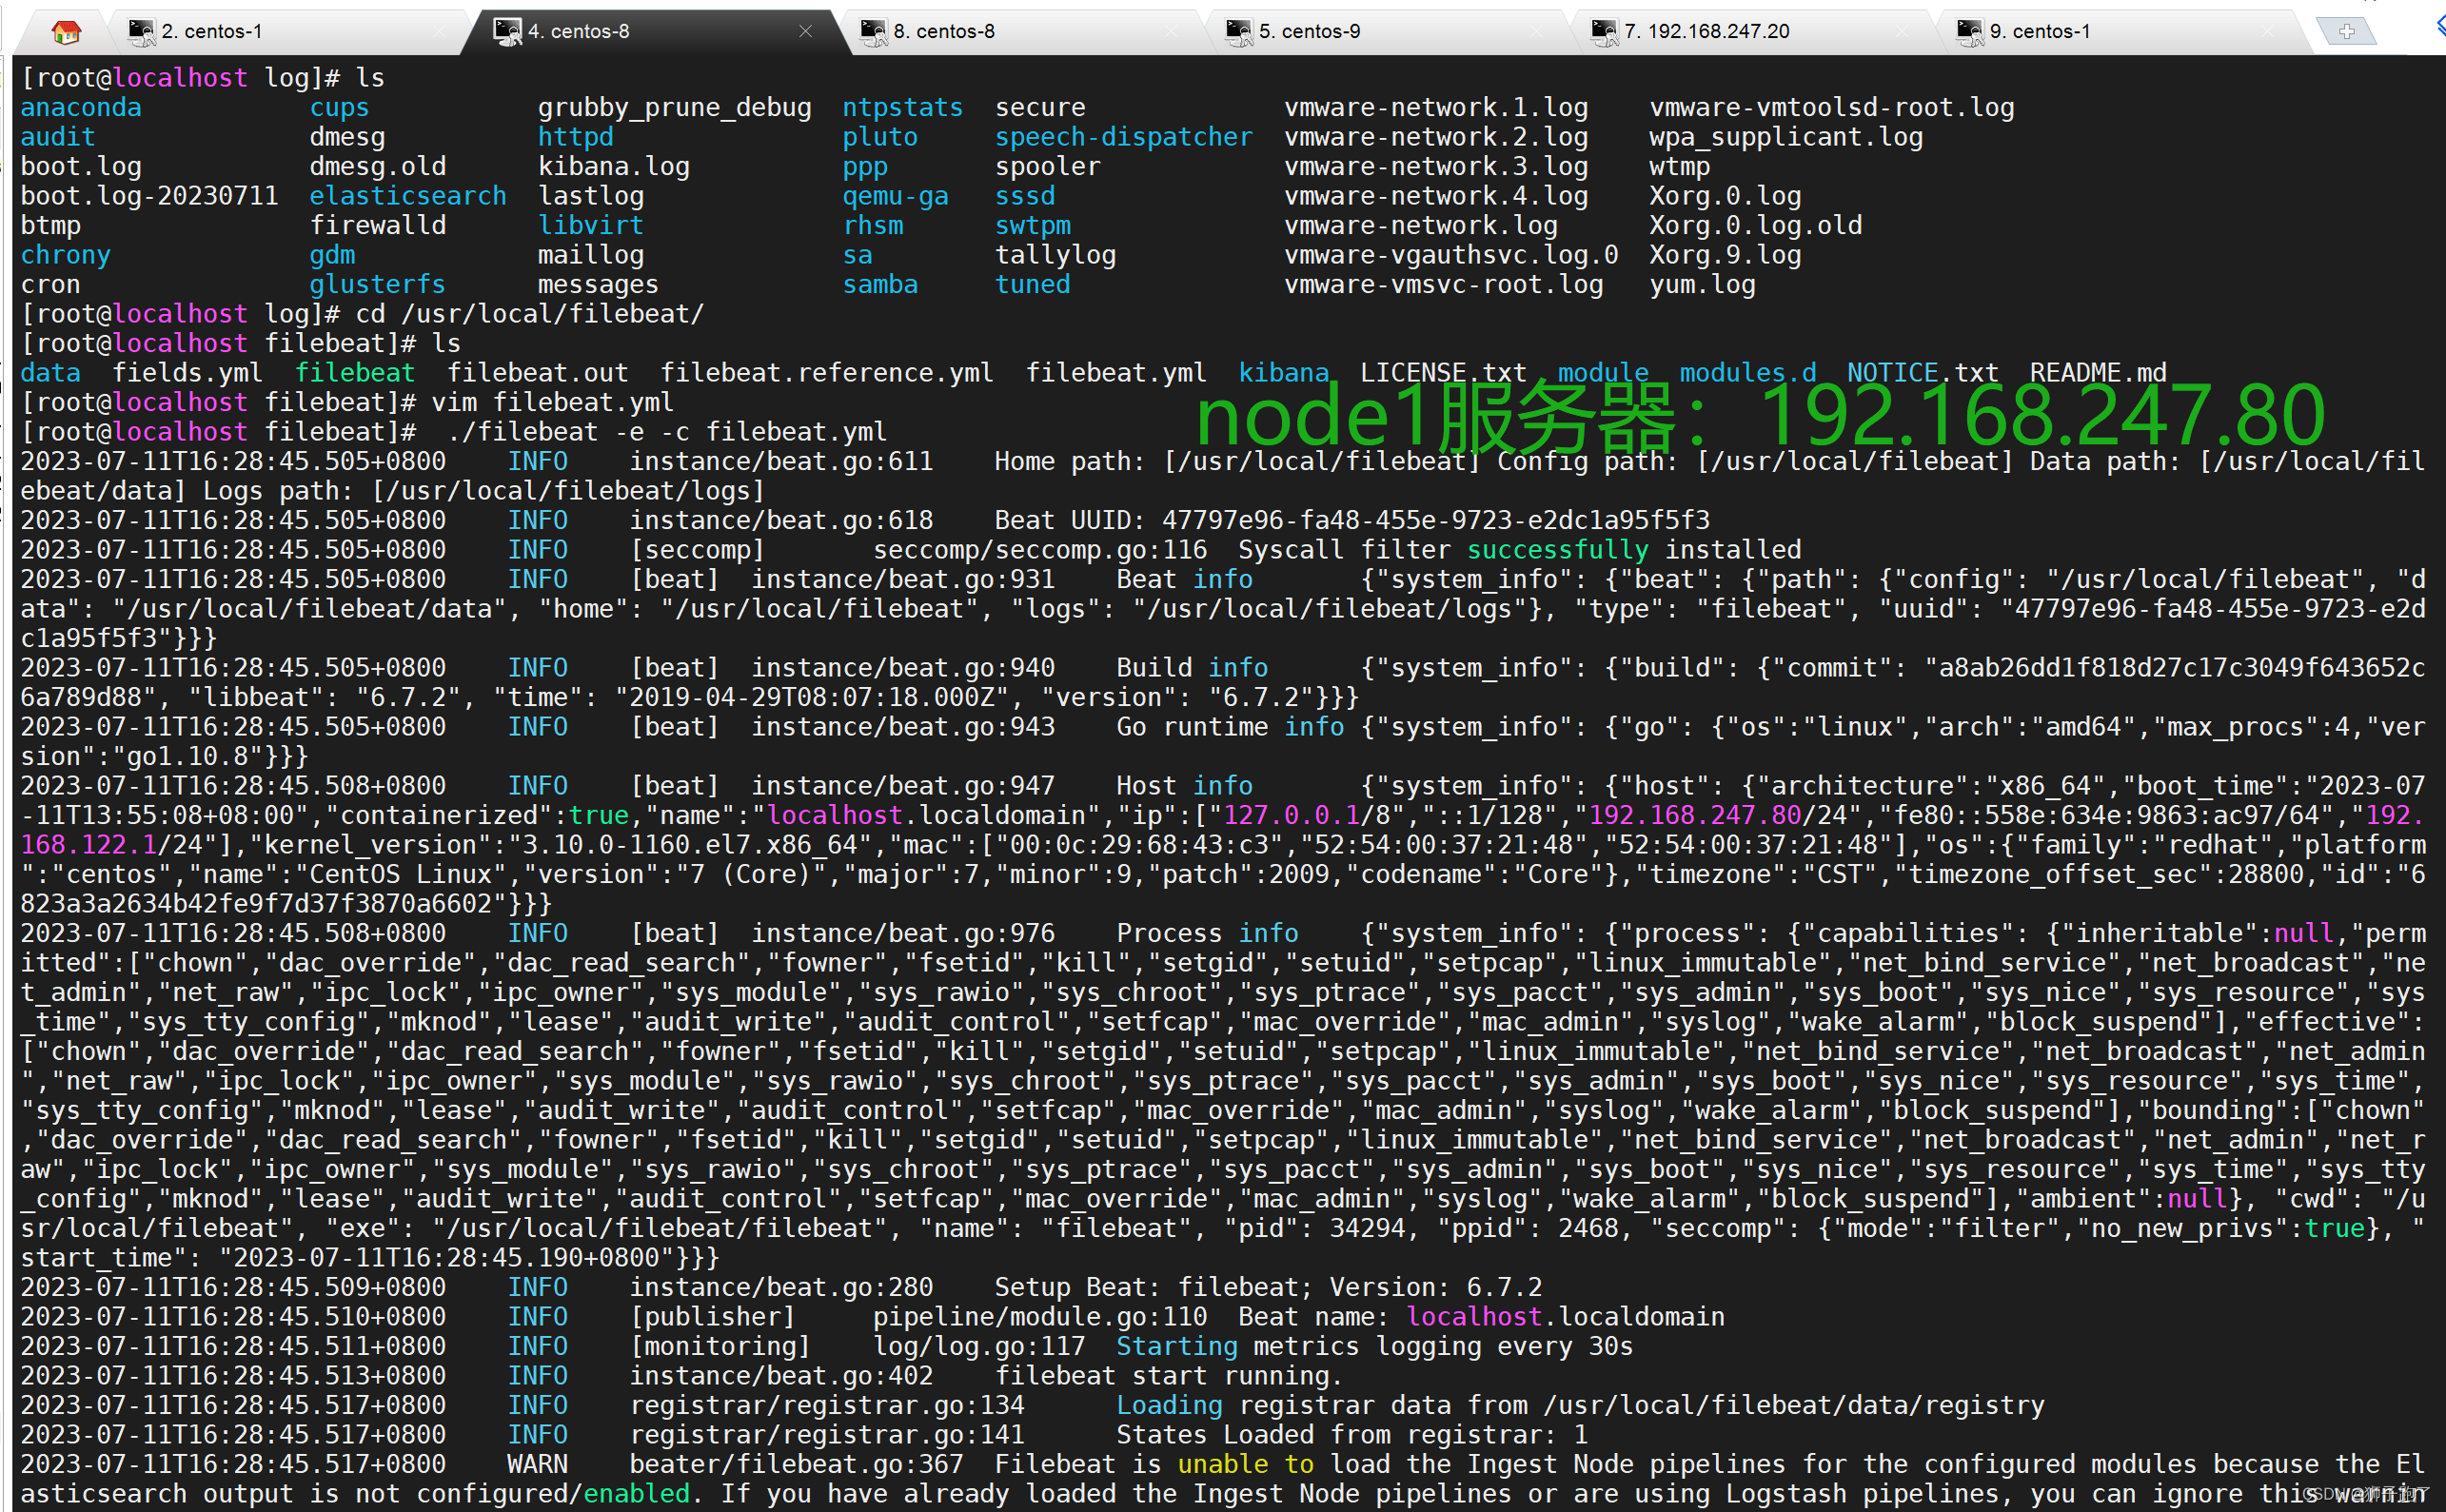Click 'vmware-vmtoolsd-root.log' file name

point(1832,107)
